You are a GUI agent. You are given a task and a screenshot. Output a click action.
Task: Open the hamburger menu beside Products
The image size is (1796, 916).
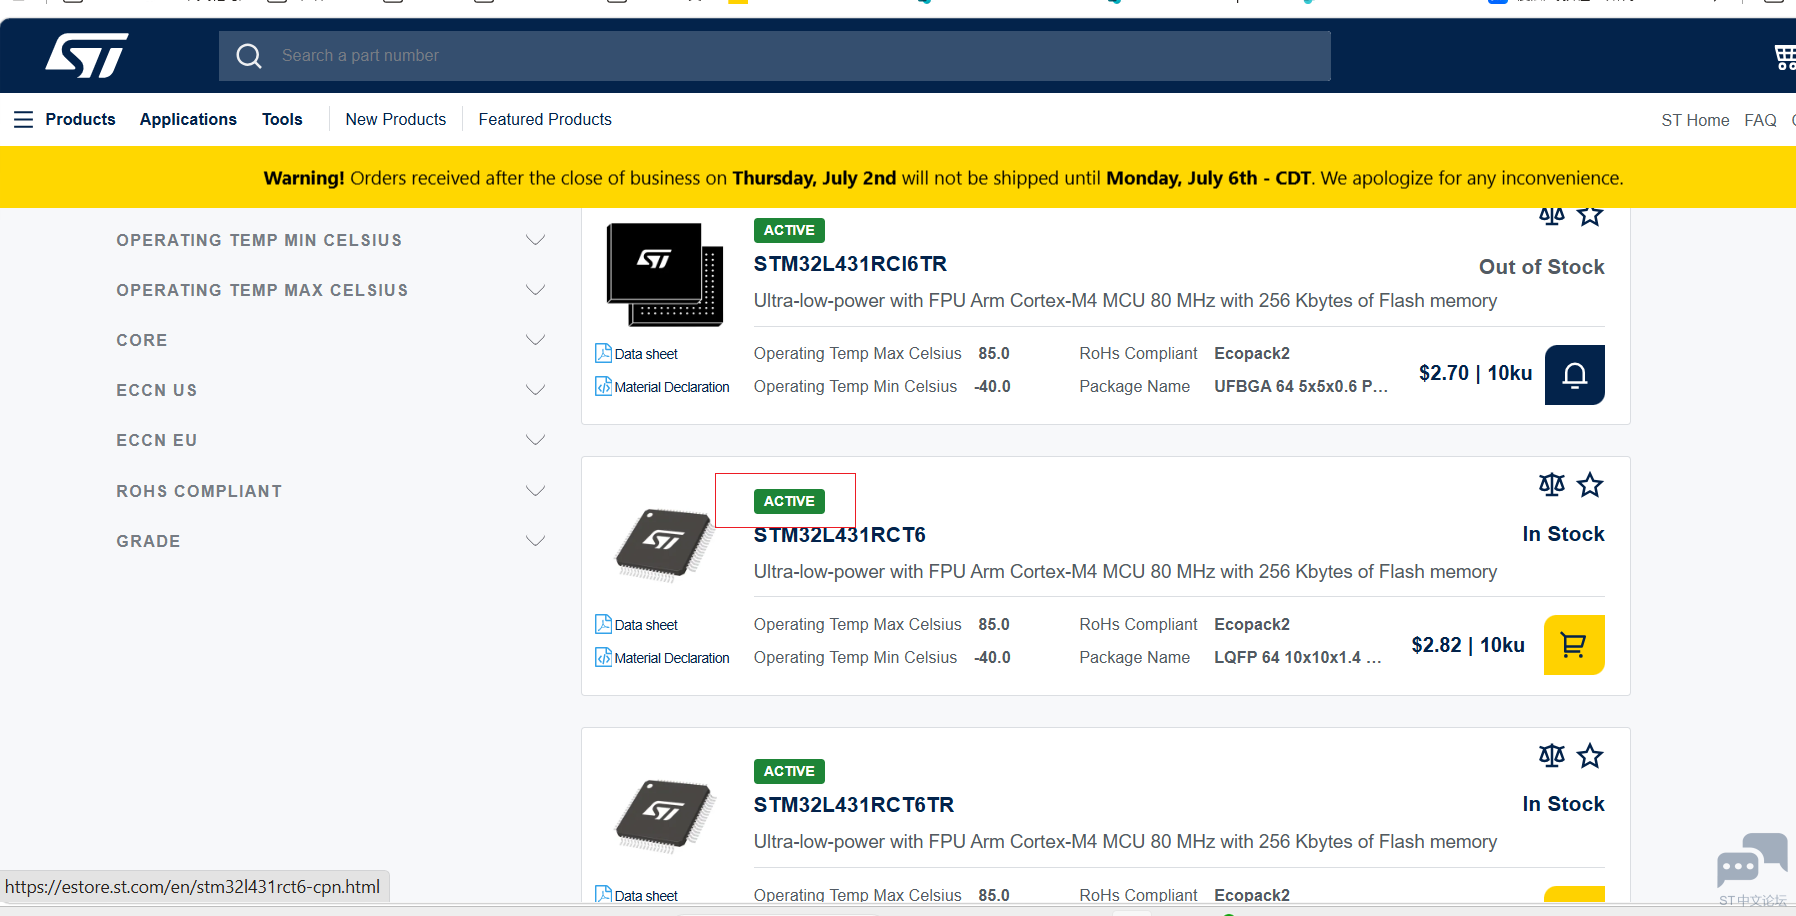click(24, 120)
